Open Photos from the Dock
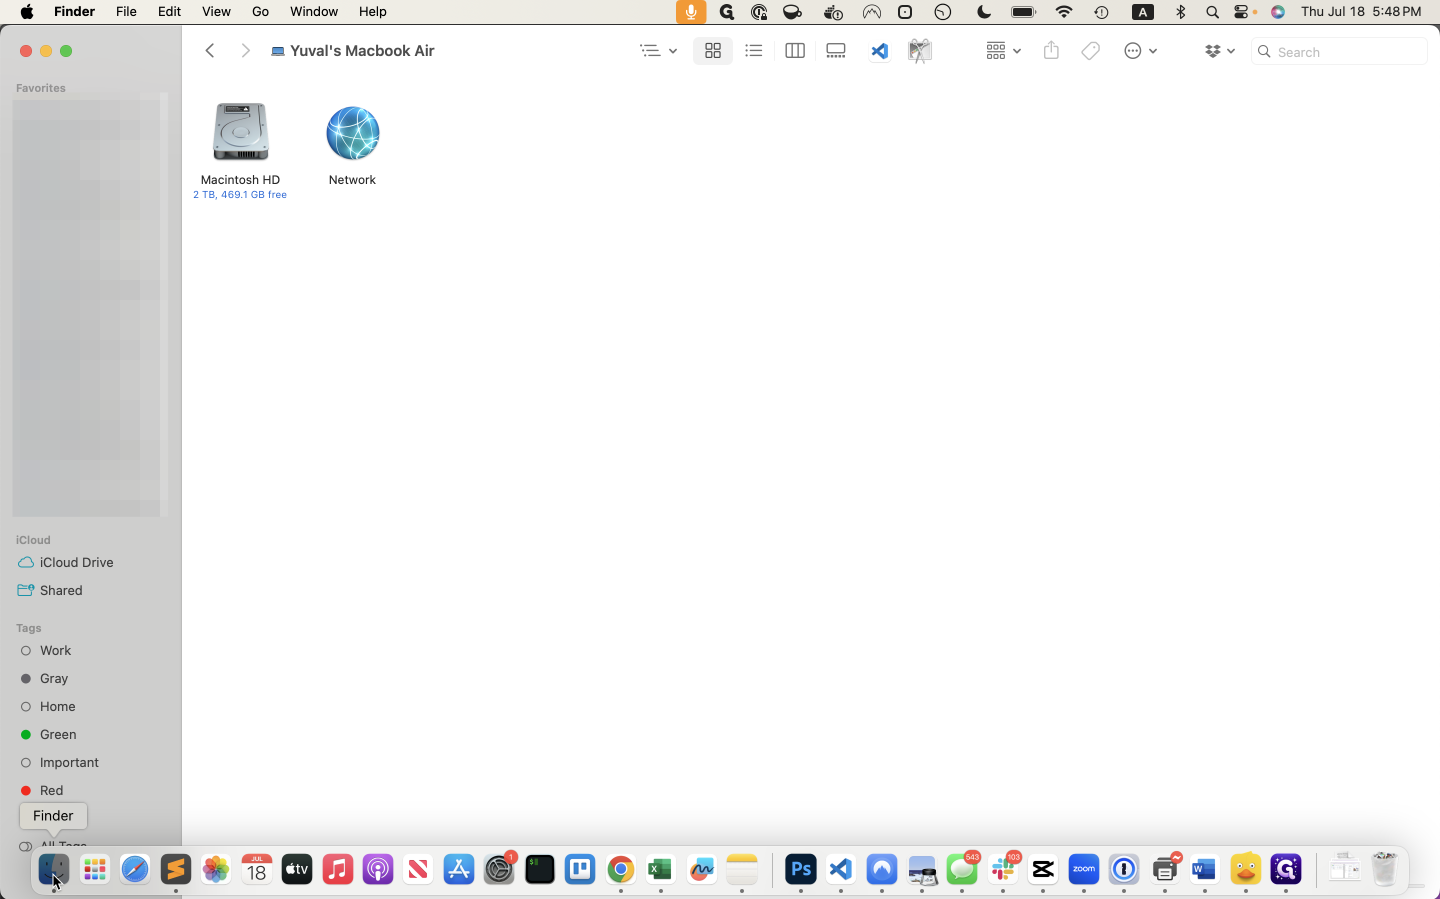Screen dimensions: 1440x899 pos(216,870)
